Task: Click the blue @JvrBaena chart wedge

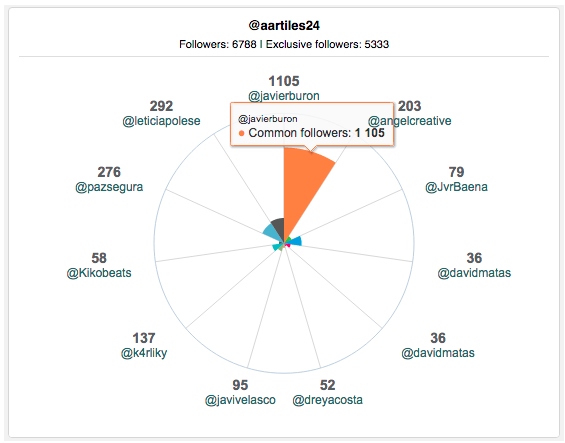Action: 296,241
